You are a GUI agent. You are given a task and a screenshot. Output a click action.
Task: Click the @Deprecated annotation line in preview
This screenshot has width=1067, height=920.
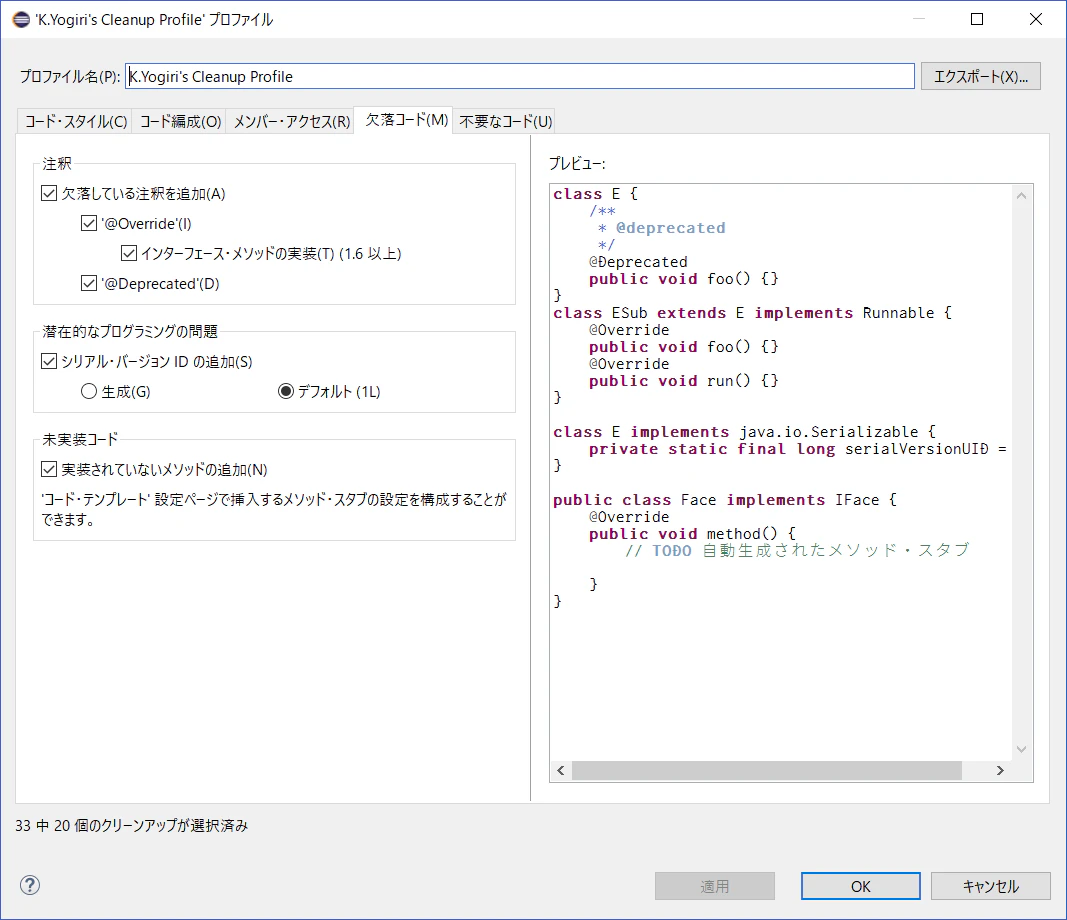pos(638,262)
